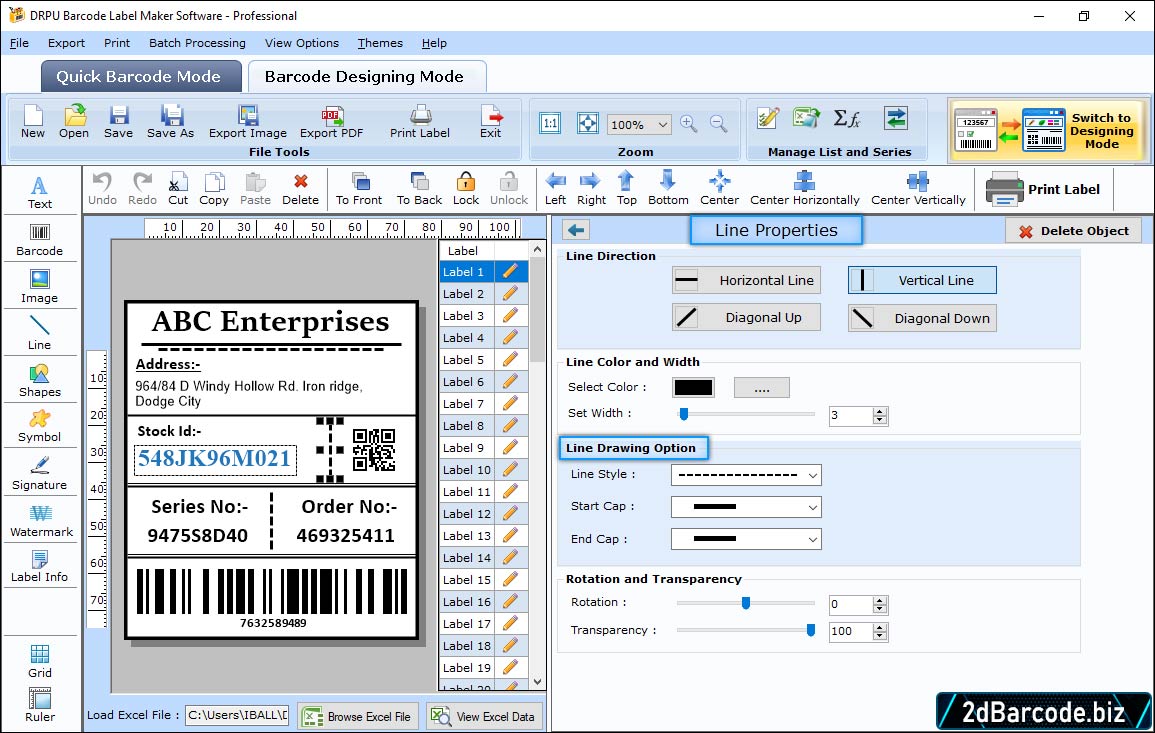The image size is (1155, 733).
Task: Click the Export Image icon
Action: 248,122
